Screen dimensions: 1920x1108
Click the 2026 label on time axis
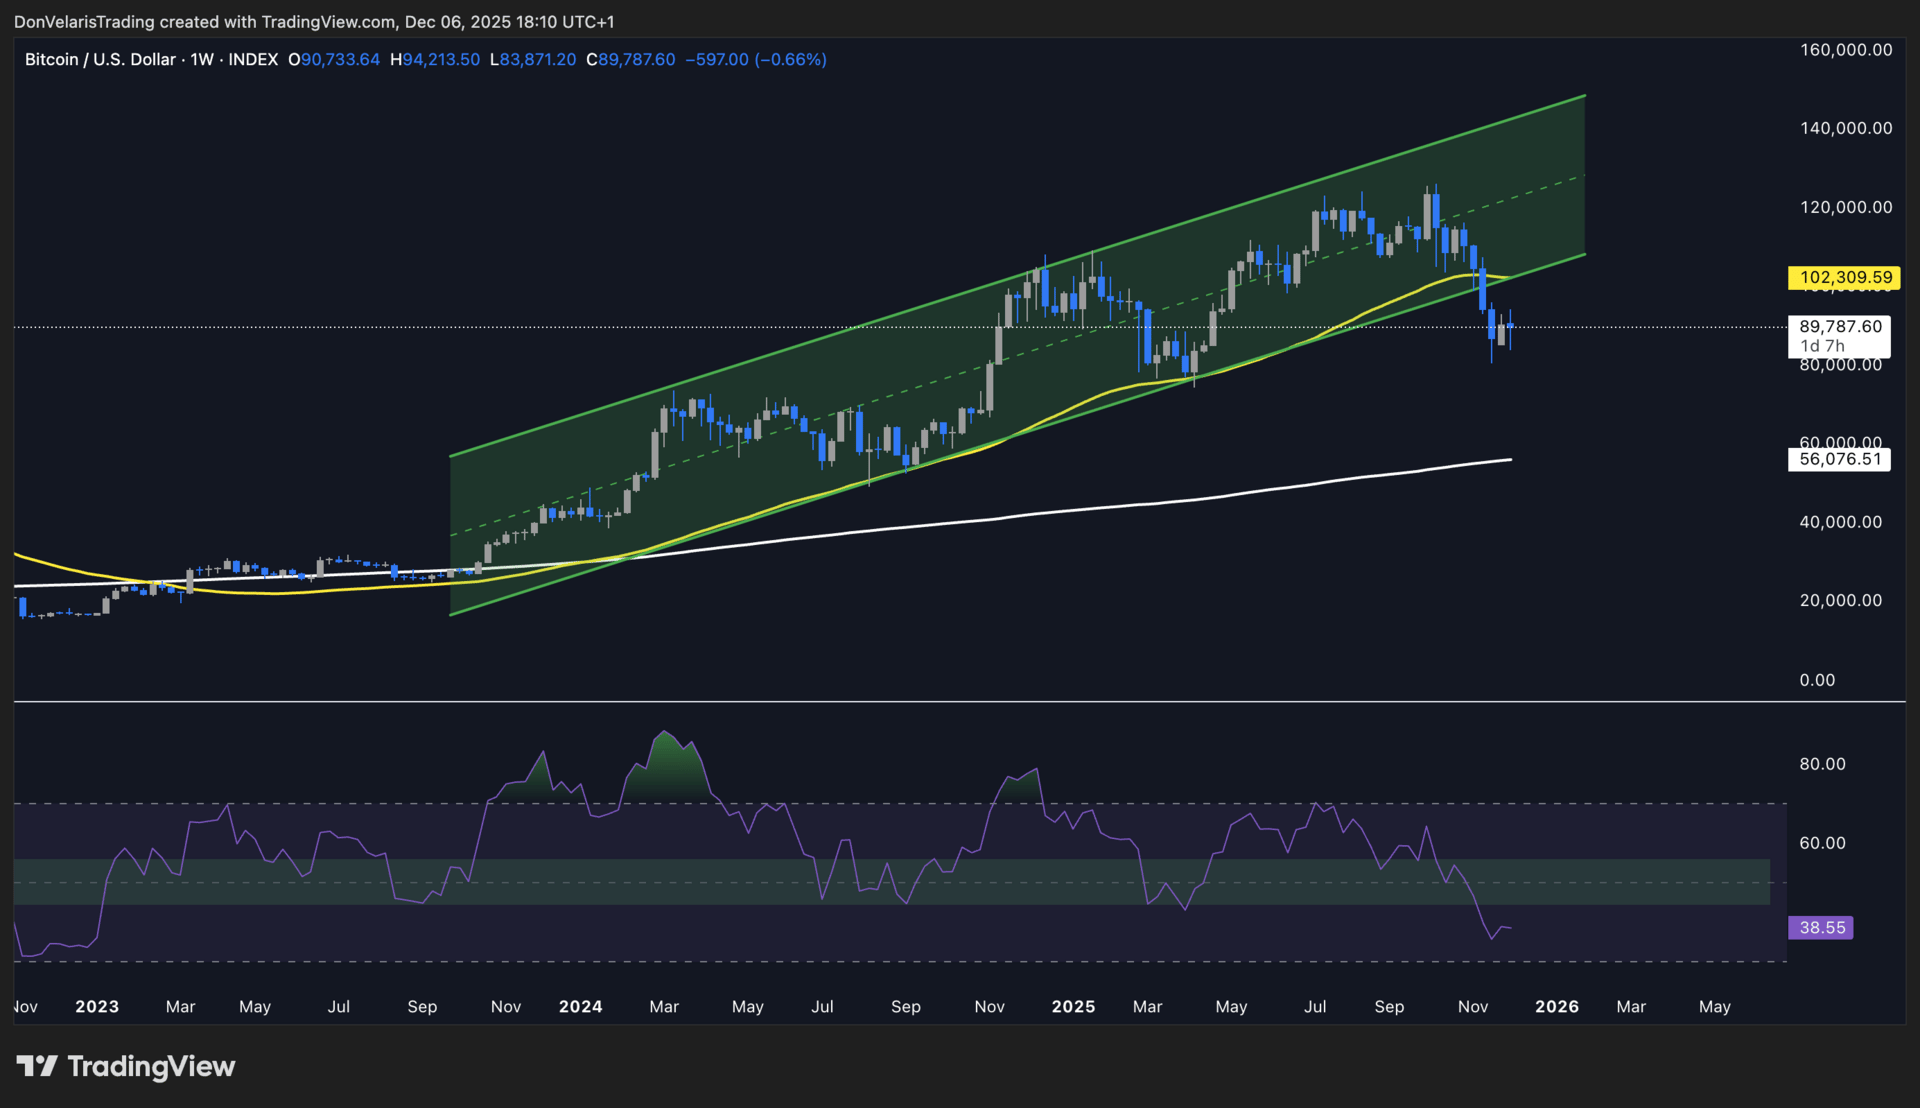point(1557,1007)
